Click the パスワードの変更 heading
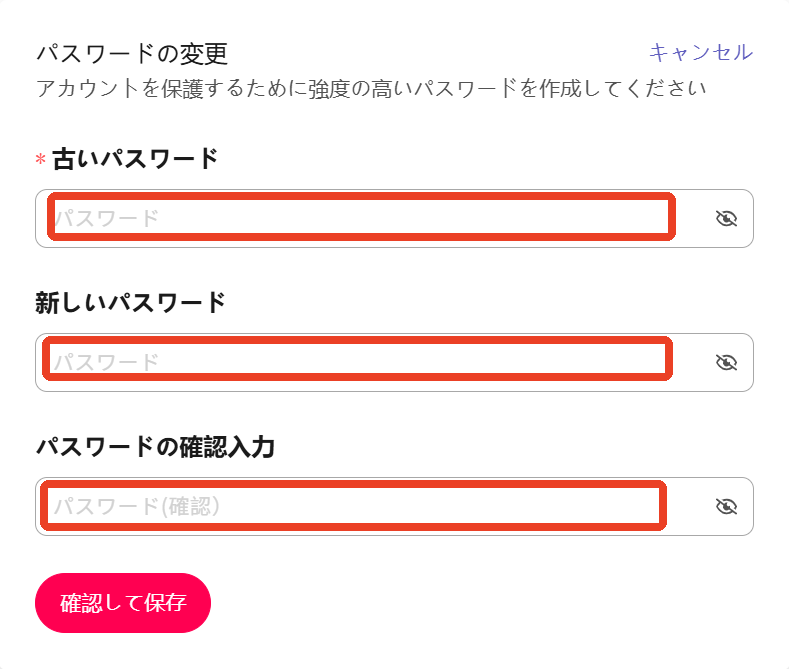 pyautogui.click(x=132, y=54)
